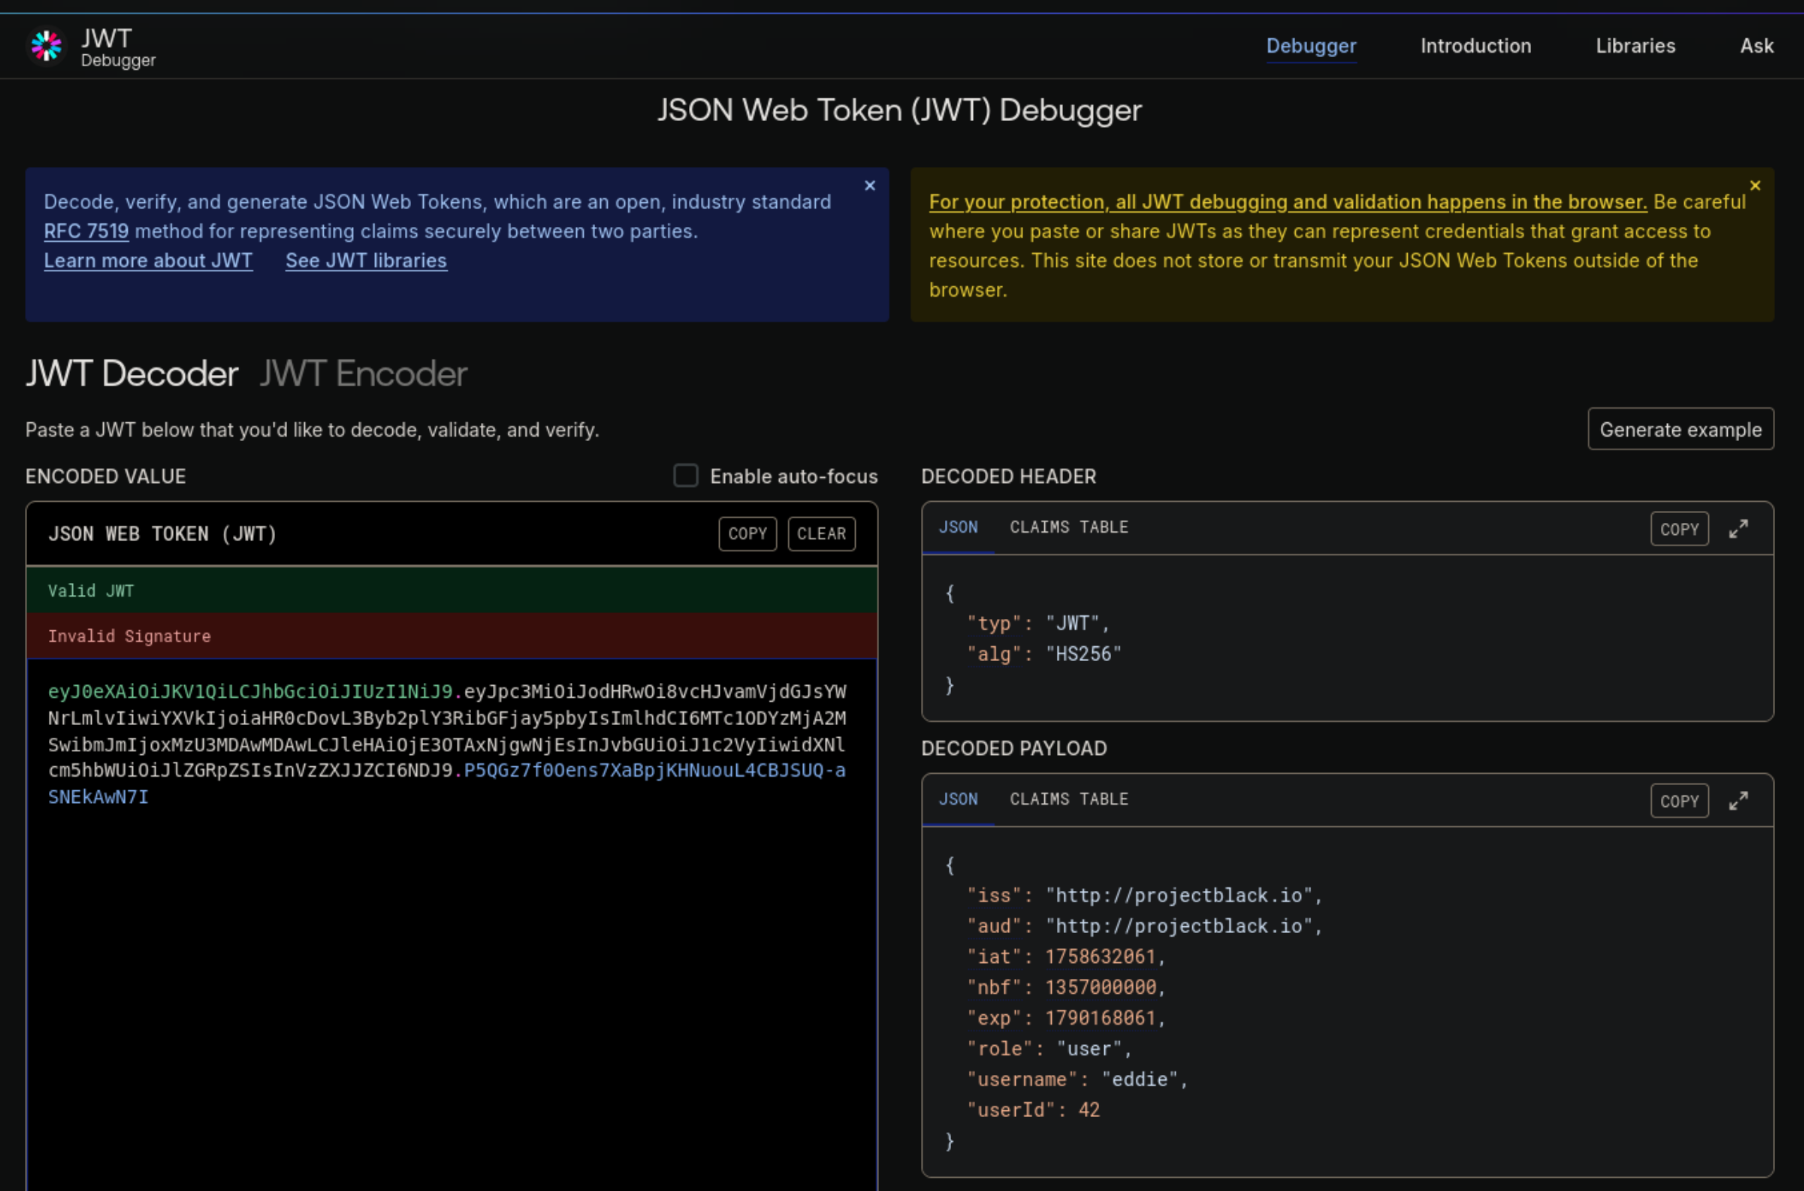Select the JSON tab in Decoded Header
The image size is (1804, 1191).
pos(958,527)
